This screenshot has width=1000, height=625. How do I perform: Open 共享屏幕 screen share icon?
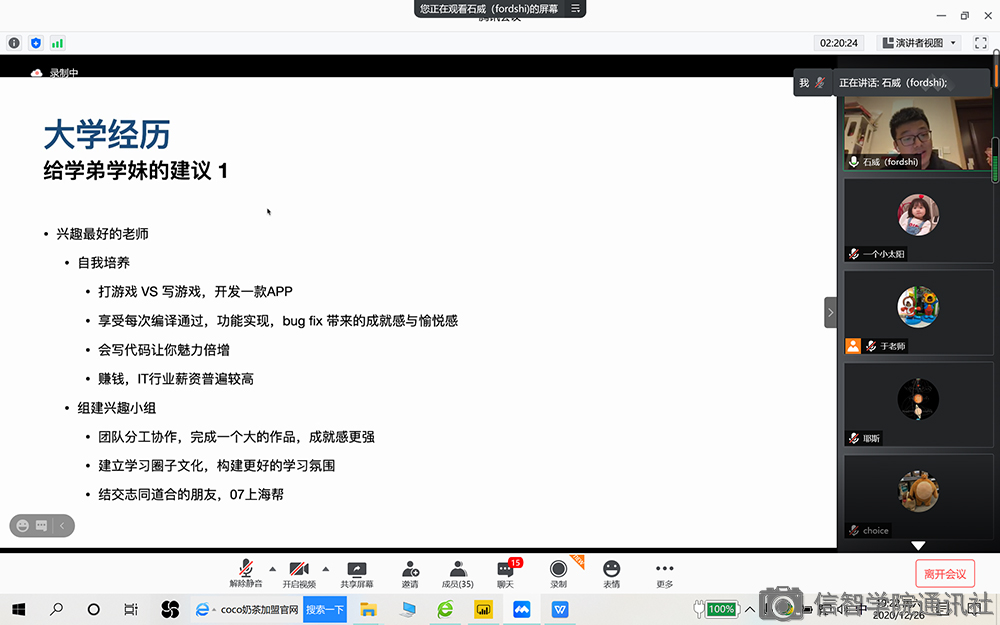tap(356, 574)
